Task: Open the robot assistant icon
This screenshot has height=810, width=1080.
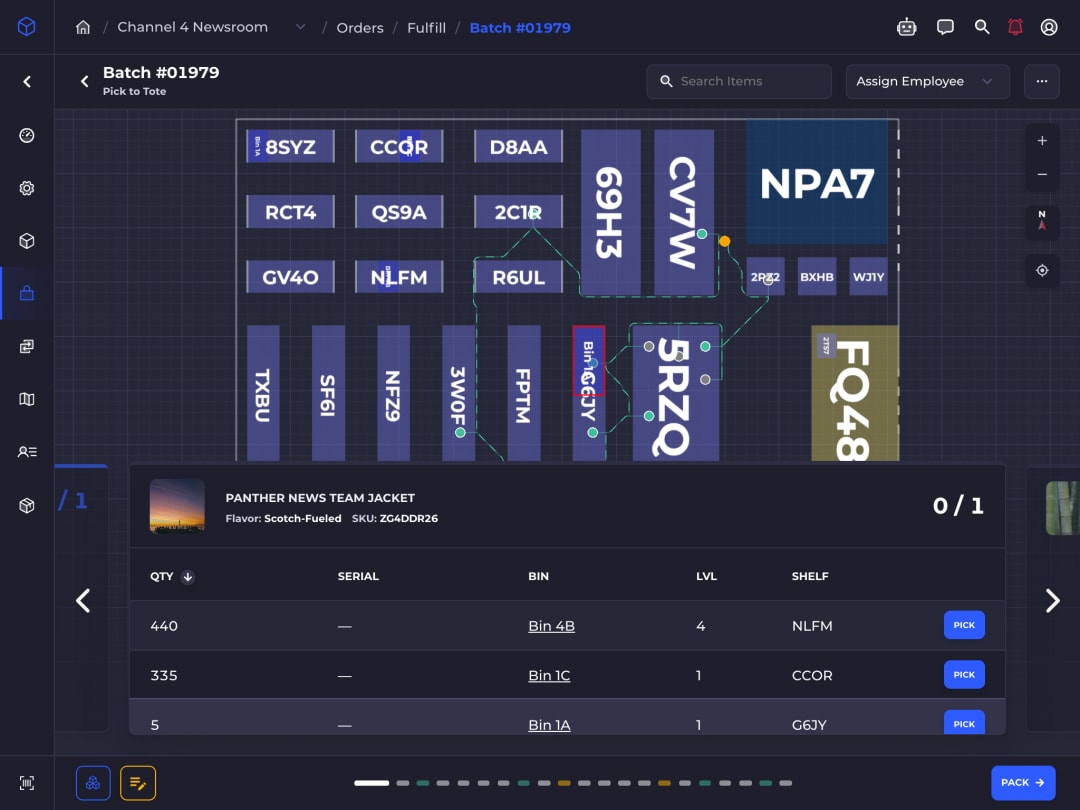Action: [x=906, y=28]
